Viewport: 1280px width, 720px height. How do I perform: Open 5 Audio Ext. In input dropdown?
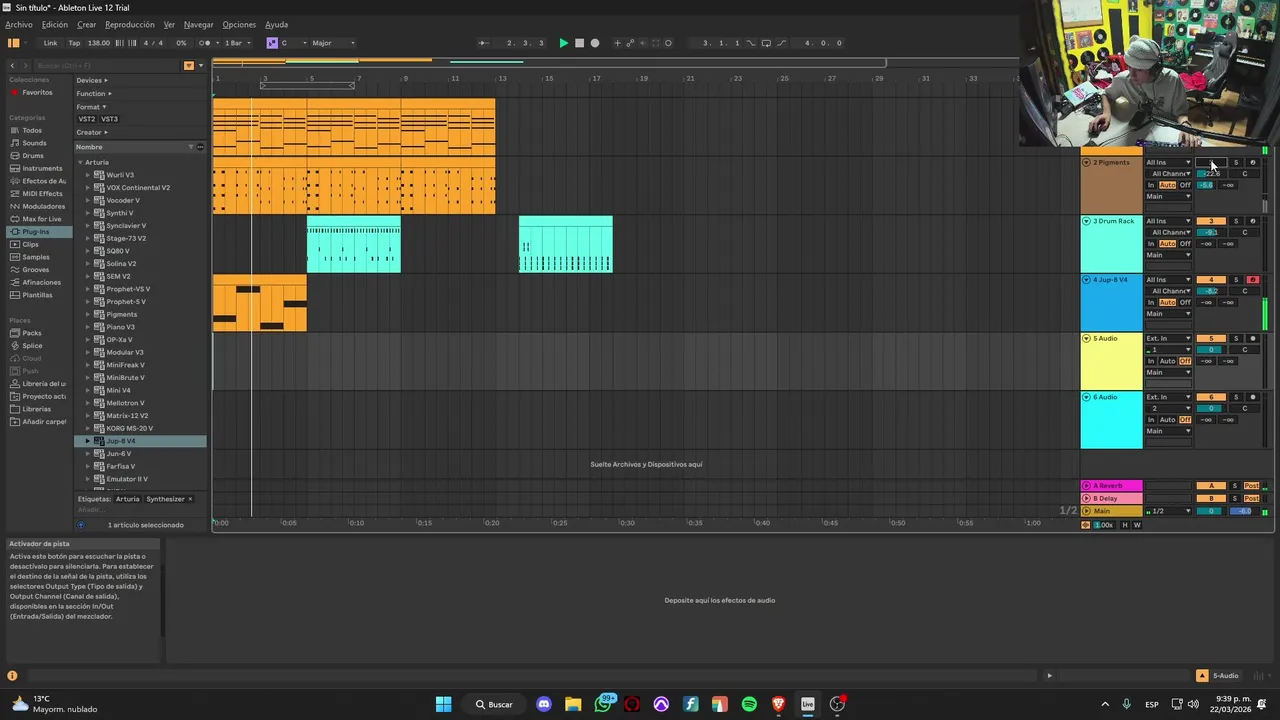(1168, 338)
